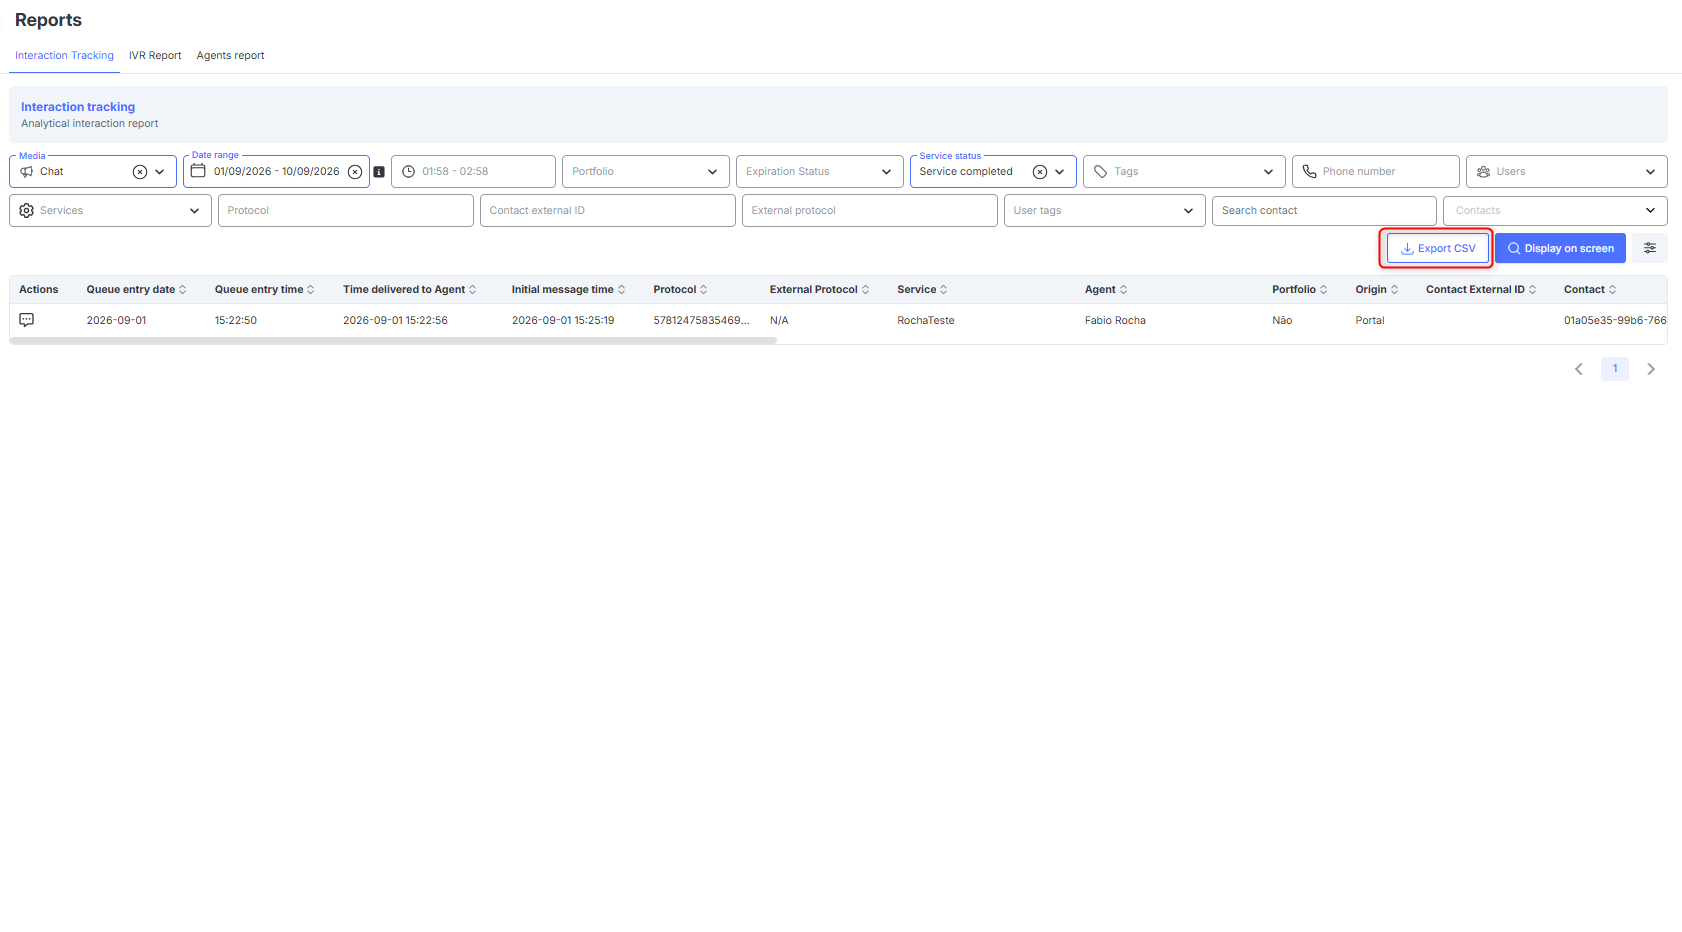Open the IVR Report tab
Screen dimensions: 1682x932
coord(155,56)
